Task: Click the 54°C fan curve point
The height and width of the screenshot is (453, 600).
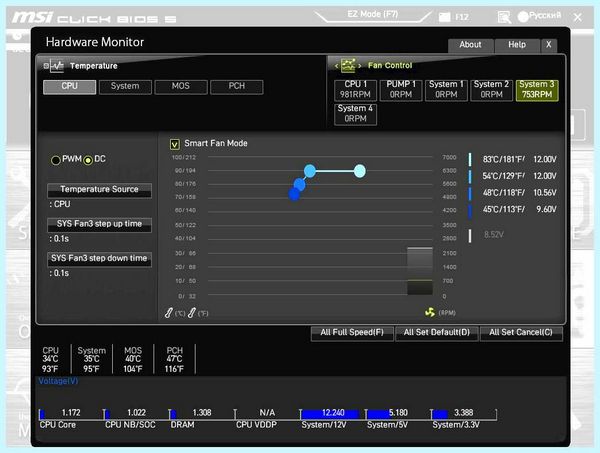Action: (310, 171)
